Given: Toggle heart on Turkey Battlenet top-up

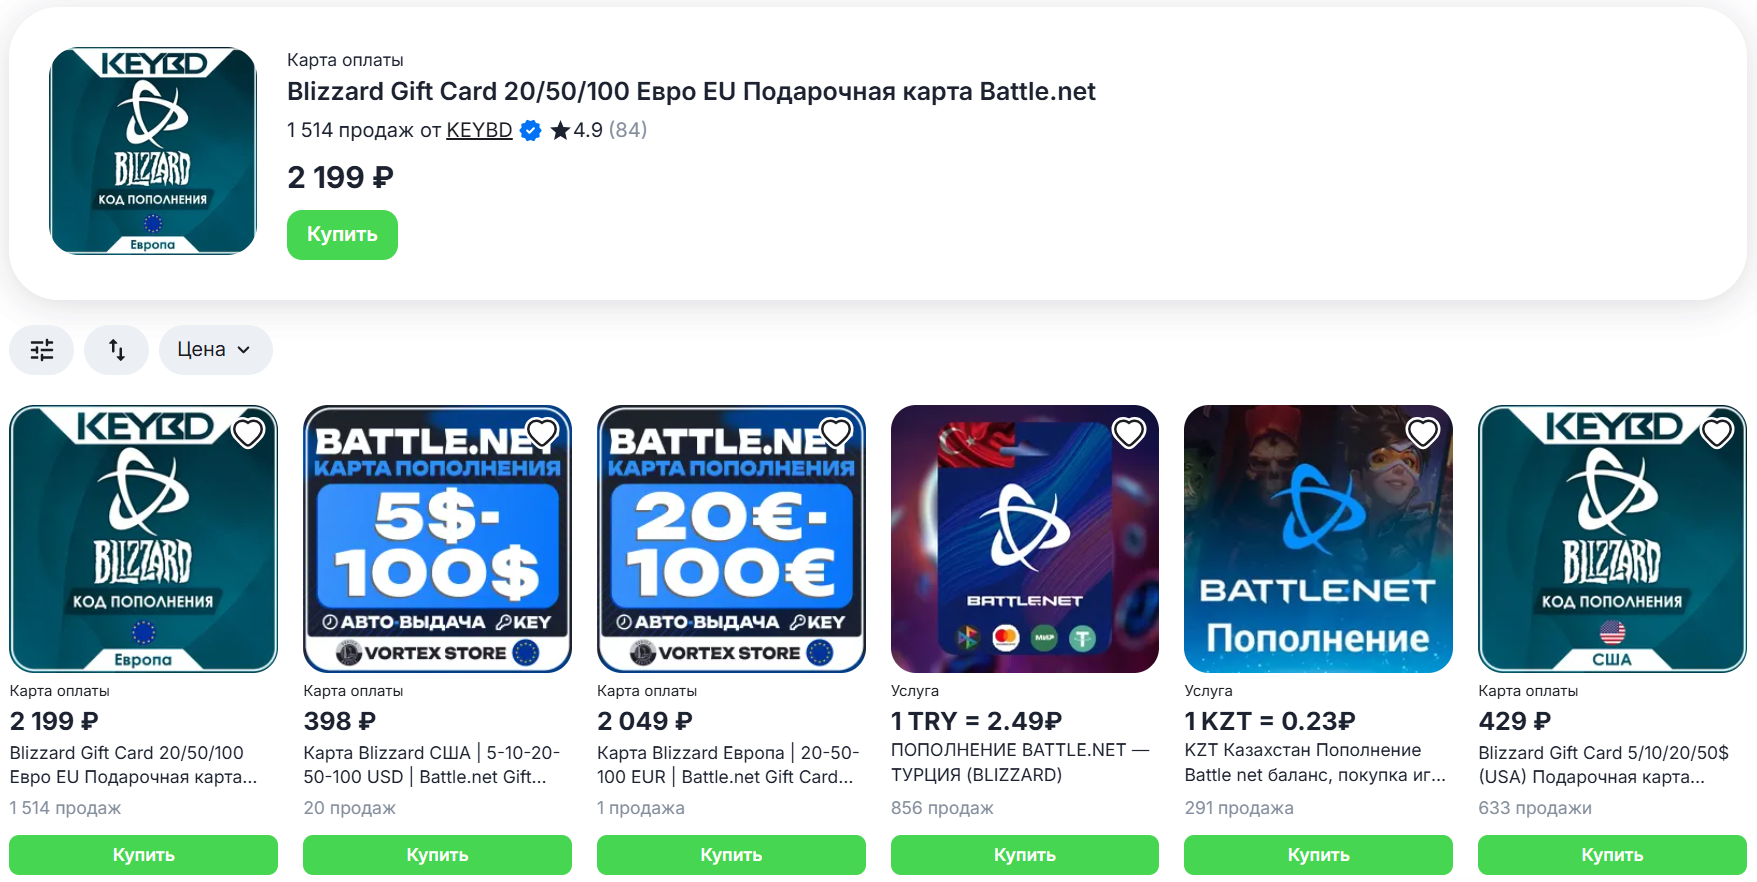Looking at the screenshot, I should (1129, 433).
